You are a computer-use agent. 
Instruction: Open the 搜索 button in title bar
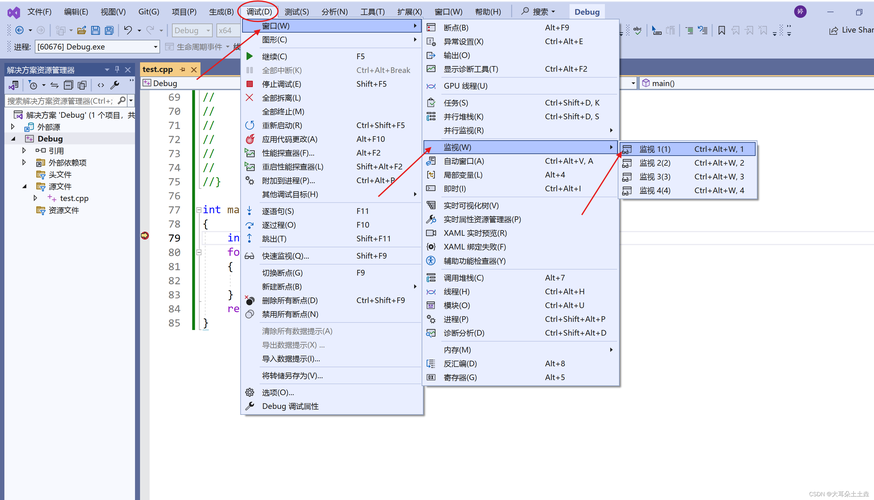(x=538, y=11)
